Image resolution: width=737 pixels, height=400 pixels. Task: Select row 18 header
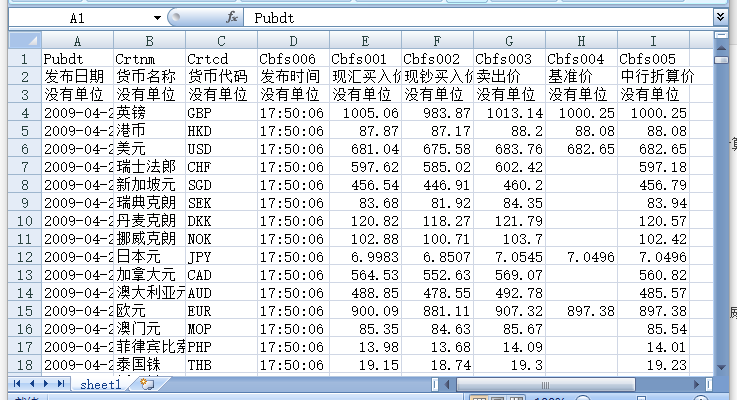[25, 365]
